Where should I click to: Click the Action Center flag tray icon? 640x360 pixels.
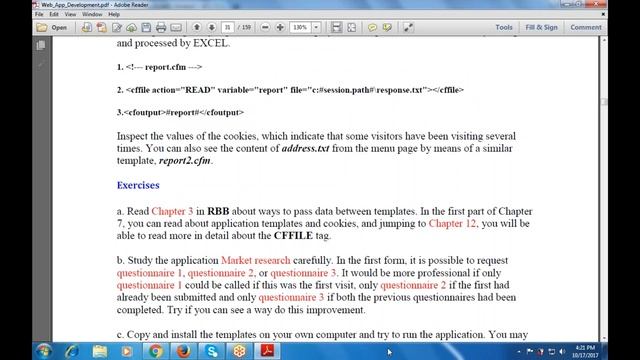tap(530, 351)
